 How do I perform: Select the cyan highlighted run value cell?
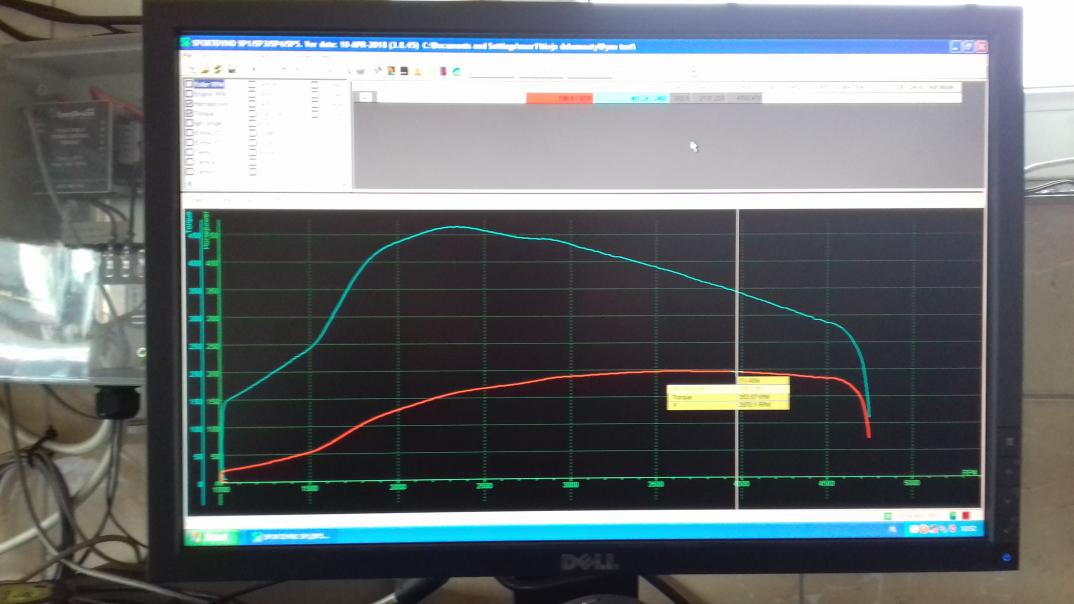tap(631, 99)
